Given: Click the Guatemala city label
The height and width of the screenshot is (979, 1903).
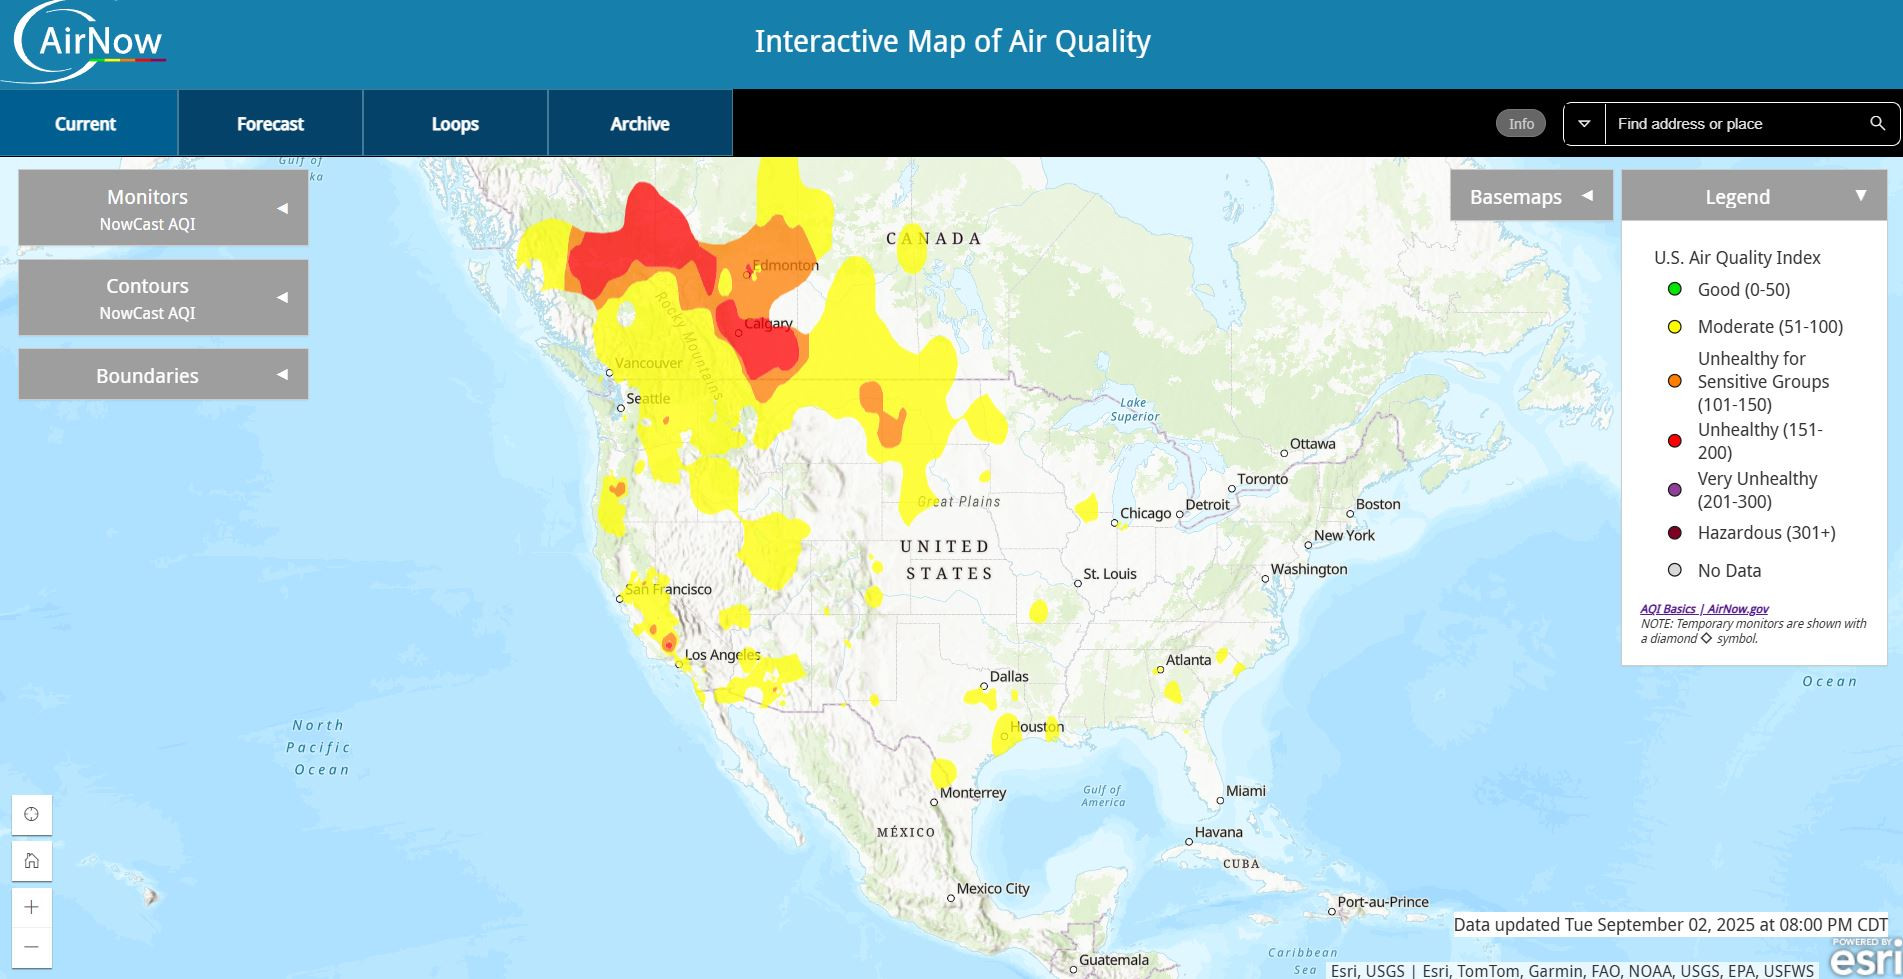Looking at the screenshot, I should 1114,960.
